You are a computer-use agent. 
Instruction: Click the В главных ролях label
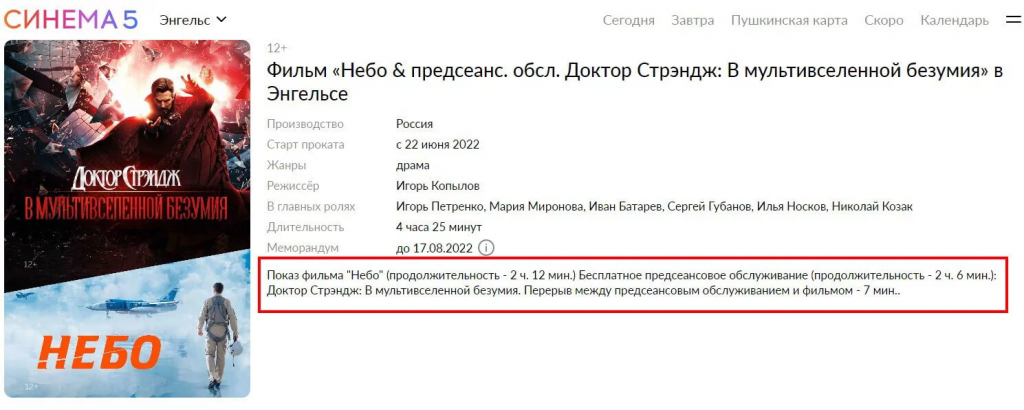click(311, 207)
